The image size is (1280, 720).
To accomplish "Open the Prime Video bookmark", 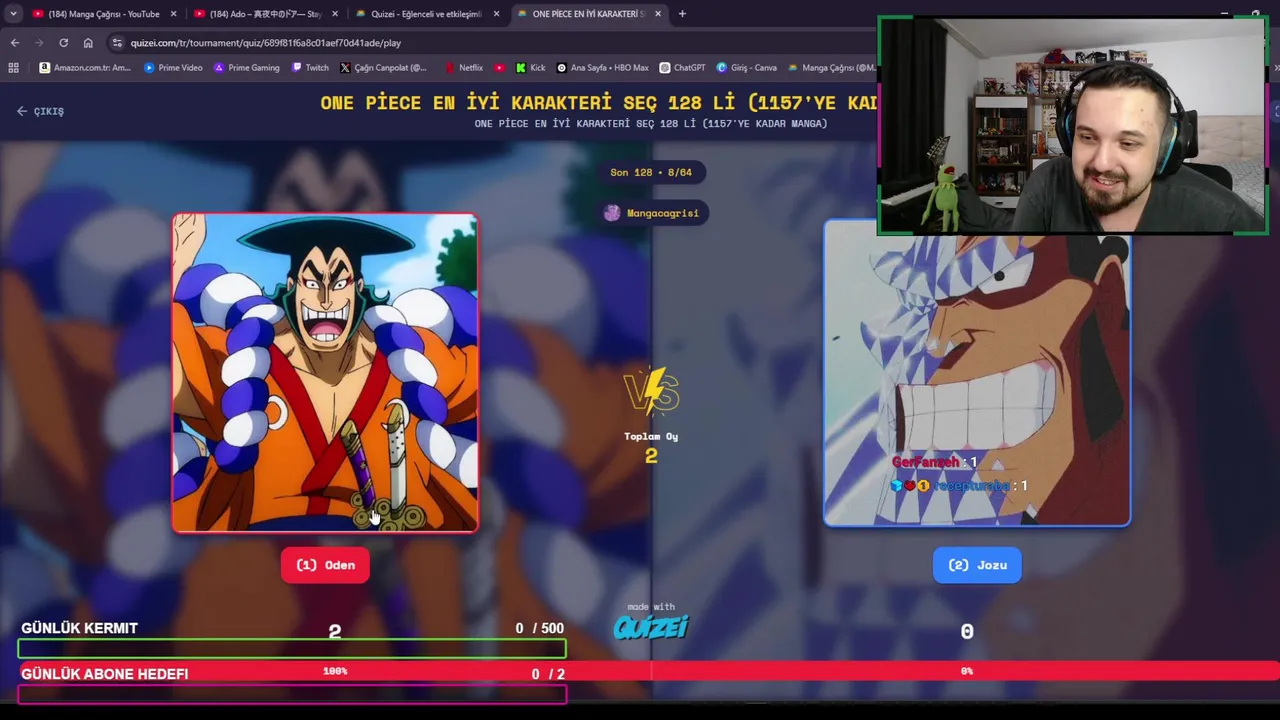I will pyautogui.click(x=173, y=68).
